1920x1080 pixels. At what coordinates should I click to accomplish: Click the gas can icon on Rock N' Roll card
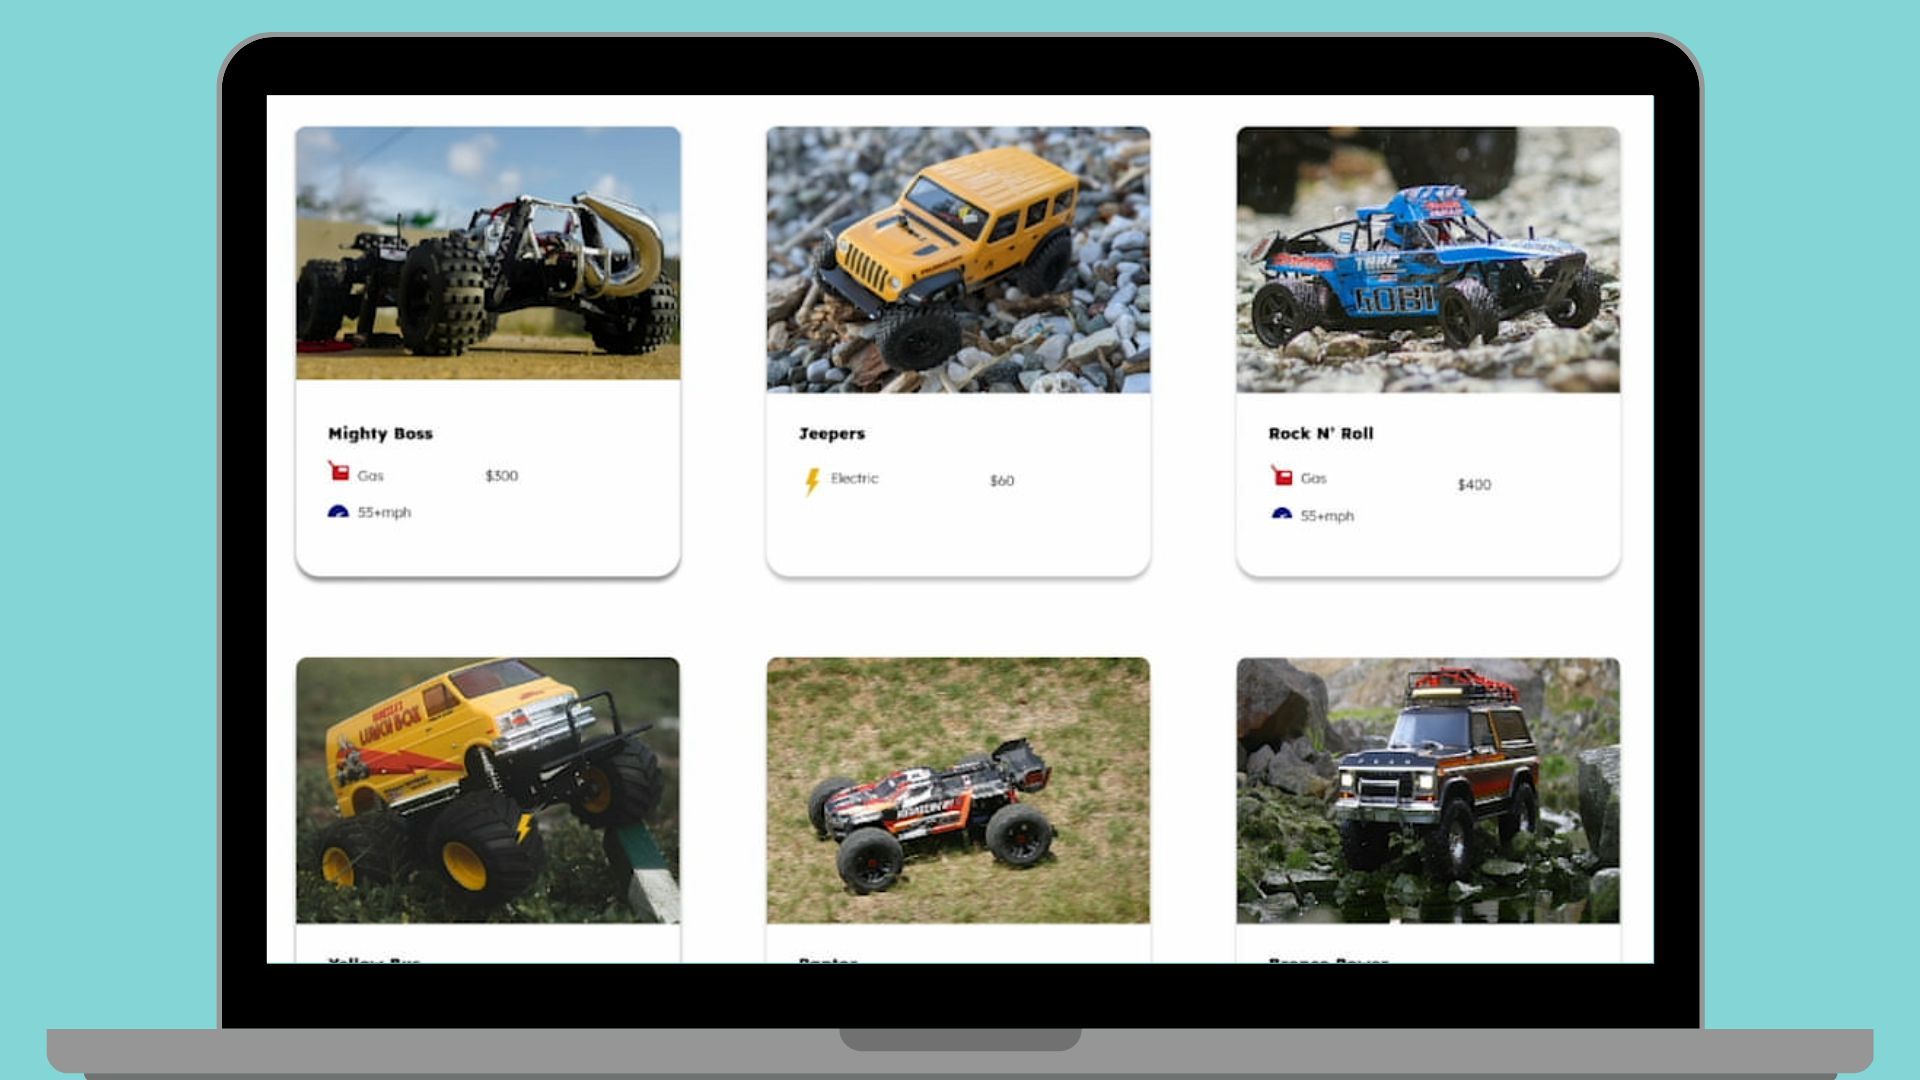(1281, 475)
